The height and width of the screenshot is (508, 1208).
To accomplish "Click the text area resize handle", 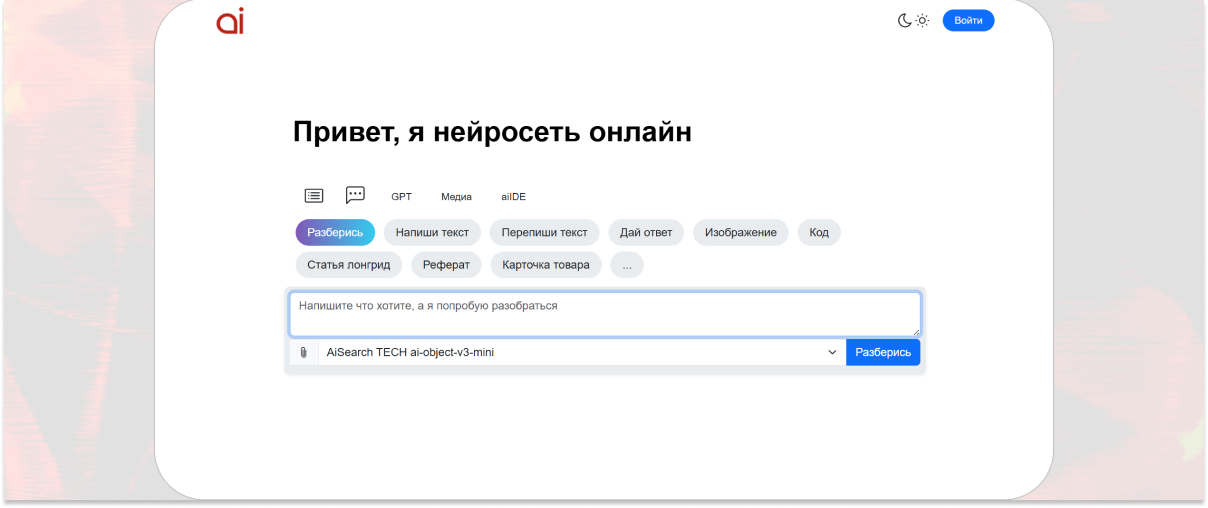I will [x=915, y=331].
